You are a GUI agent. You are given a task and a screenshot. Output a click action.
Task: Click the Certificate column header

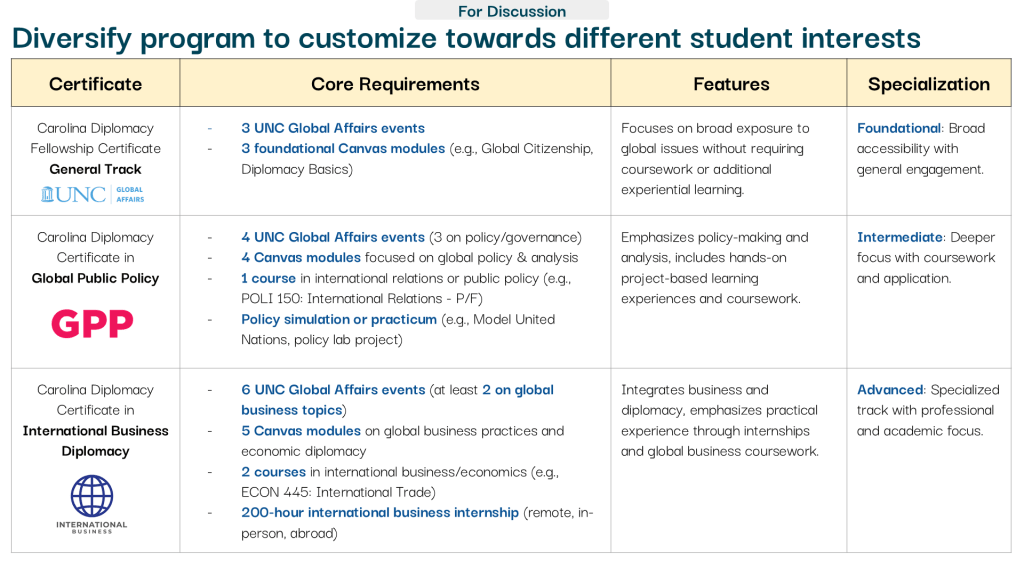coord(95,84)
